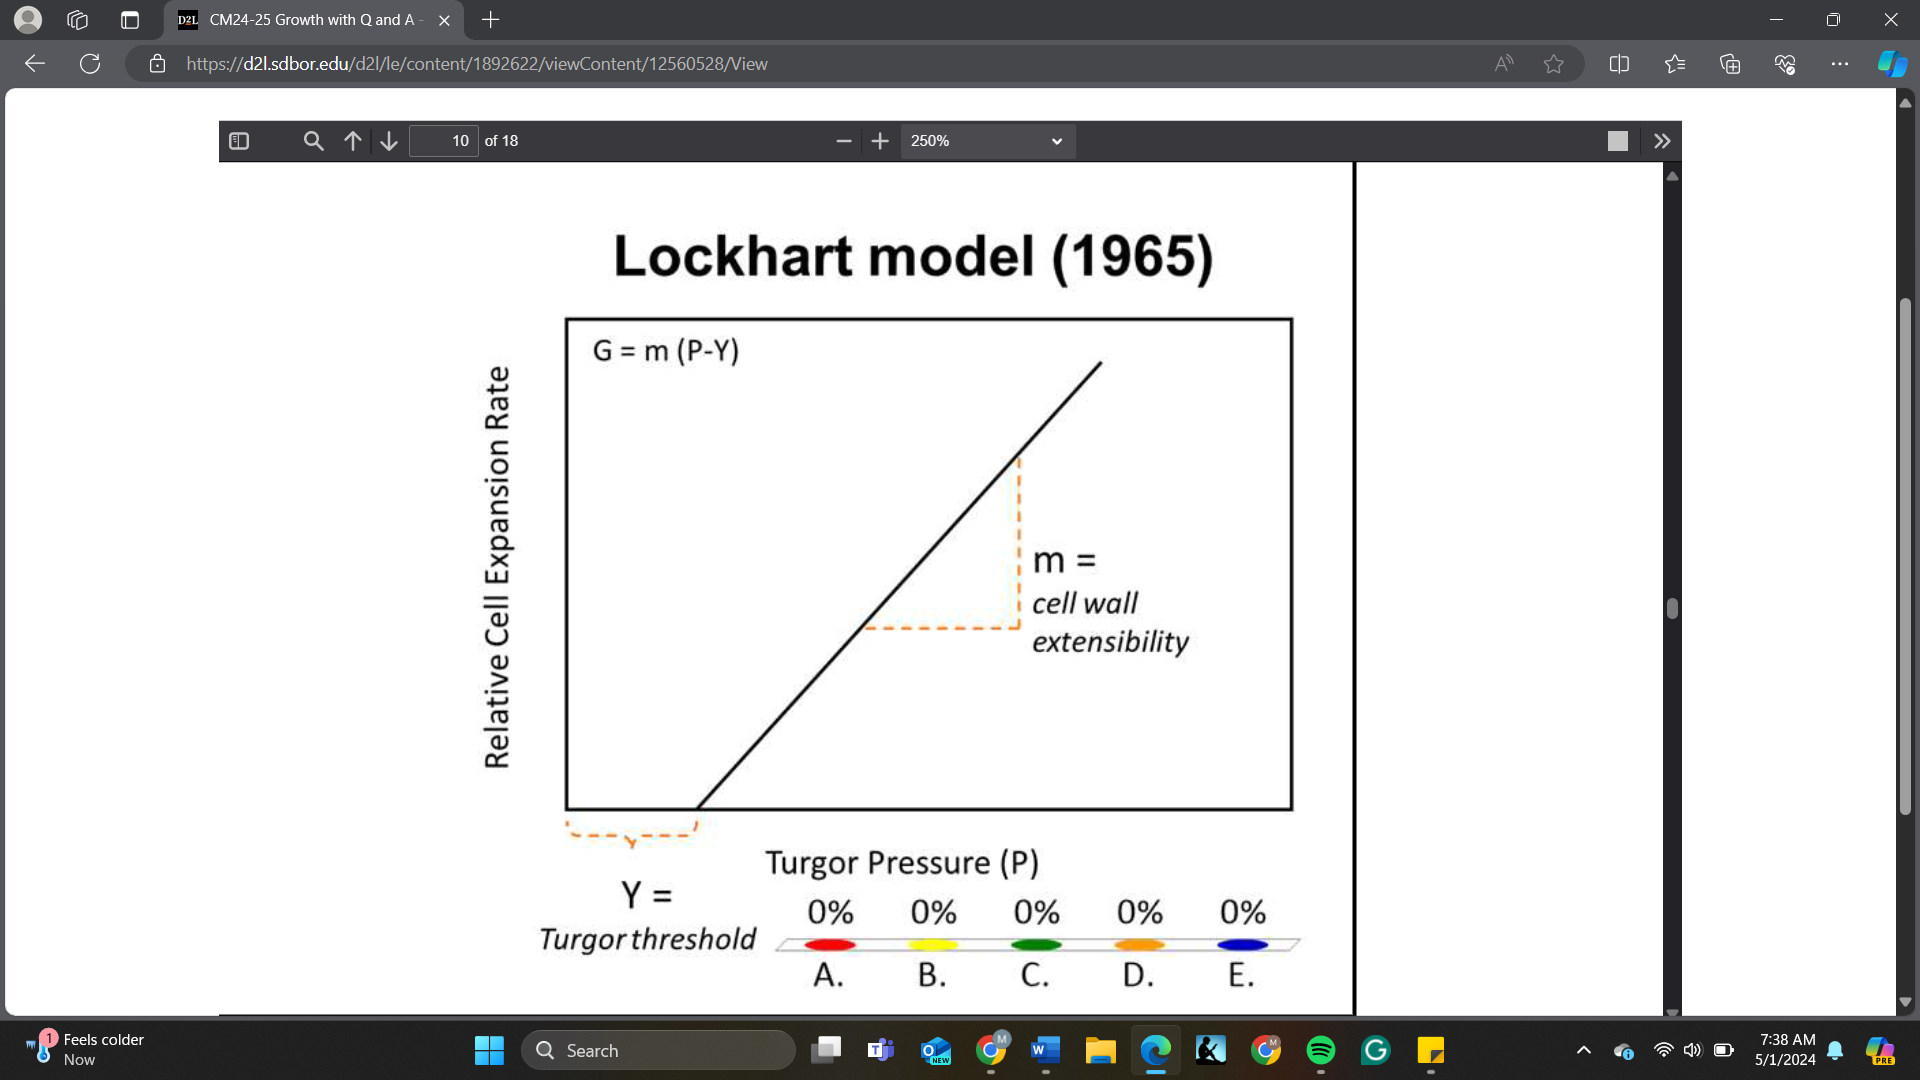Viewport: 1920px width, 1080px height.
Task: Open Microsoft Teams from taskbar
Action: pyautogui.click(x=881, y=1050)
